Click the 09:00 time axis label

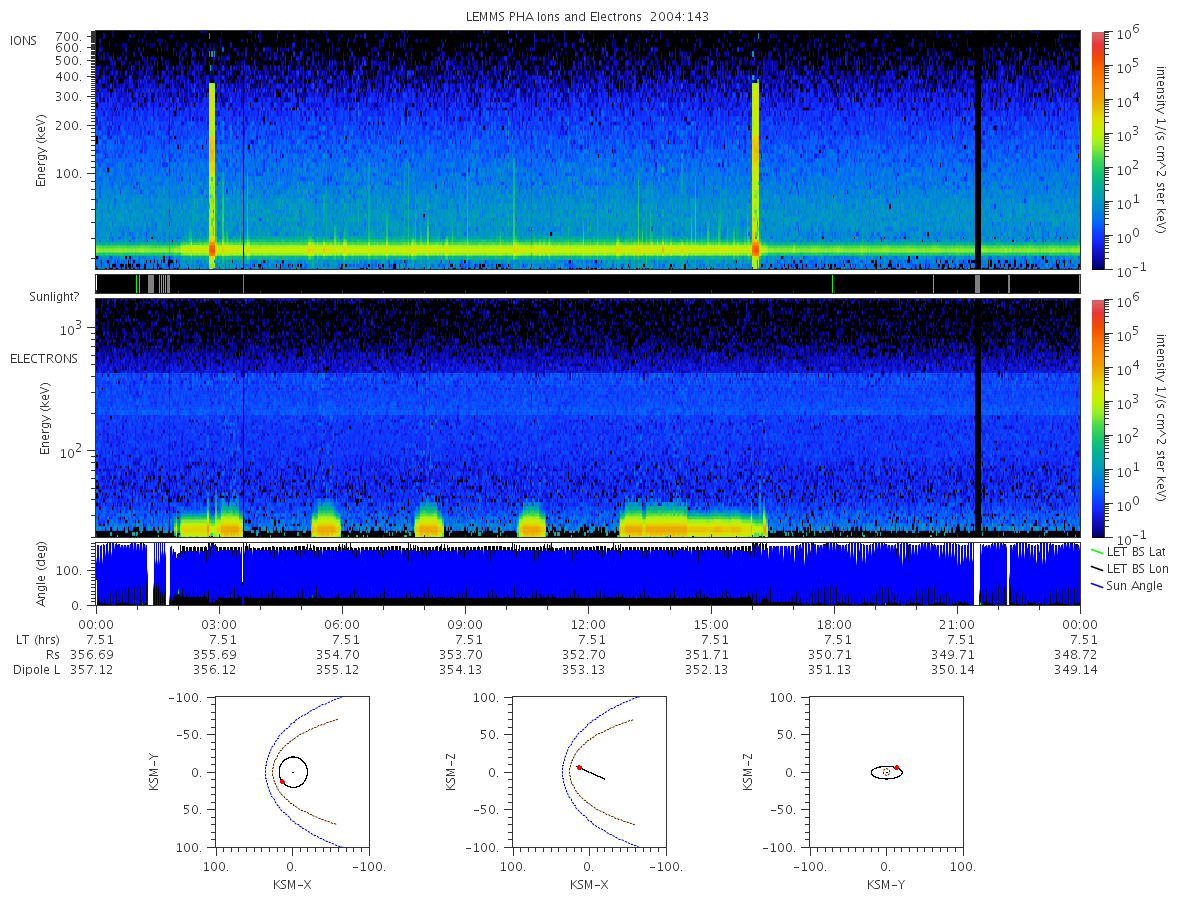(x=465, y=623)
